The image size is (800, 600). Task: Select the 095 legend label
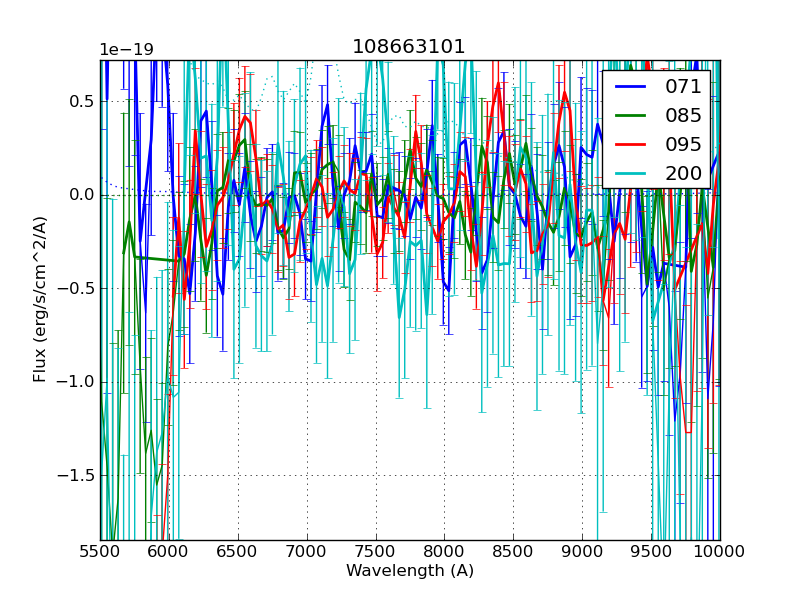pyautogui.click(x=683, y=144)
